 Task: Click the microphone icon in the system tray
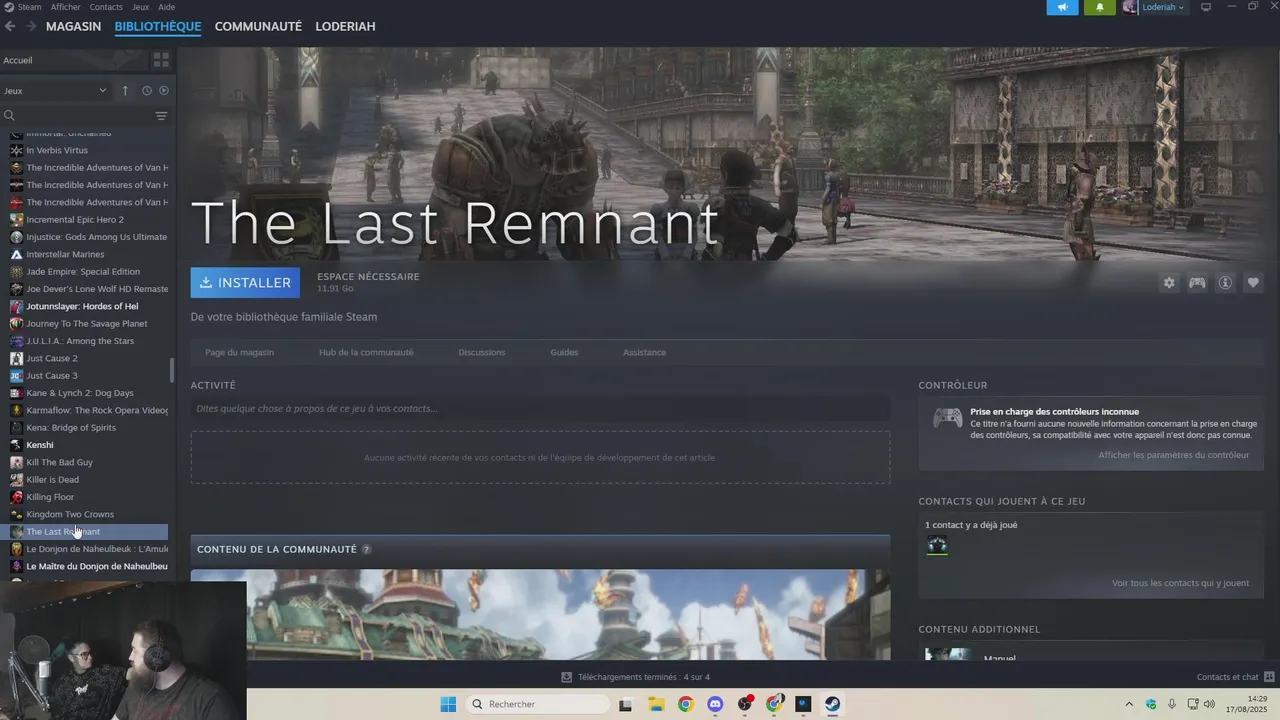(x=1172, y=704)
